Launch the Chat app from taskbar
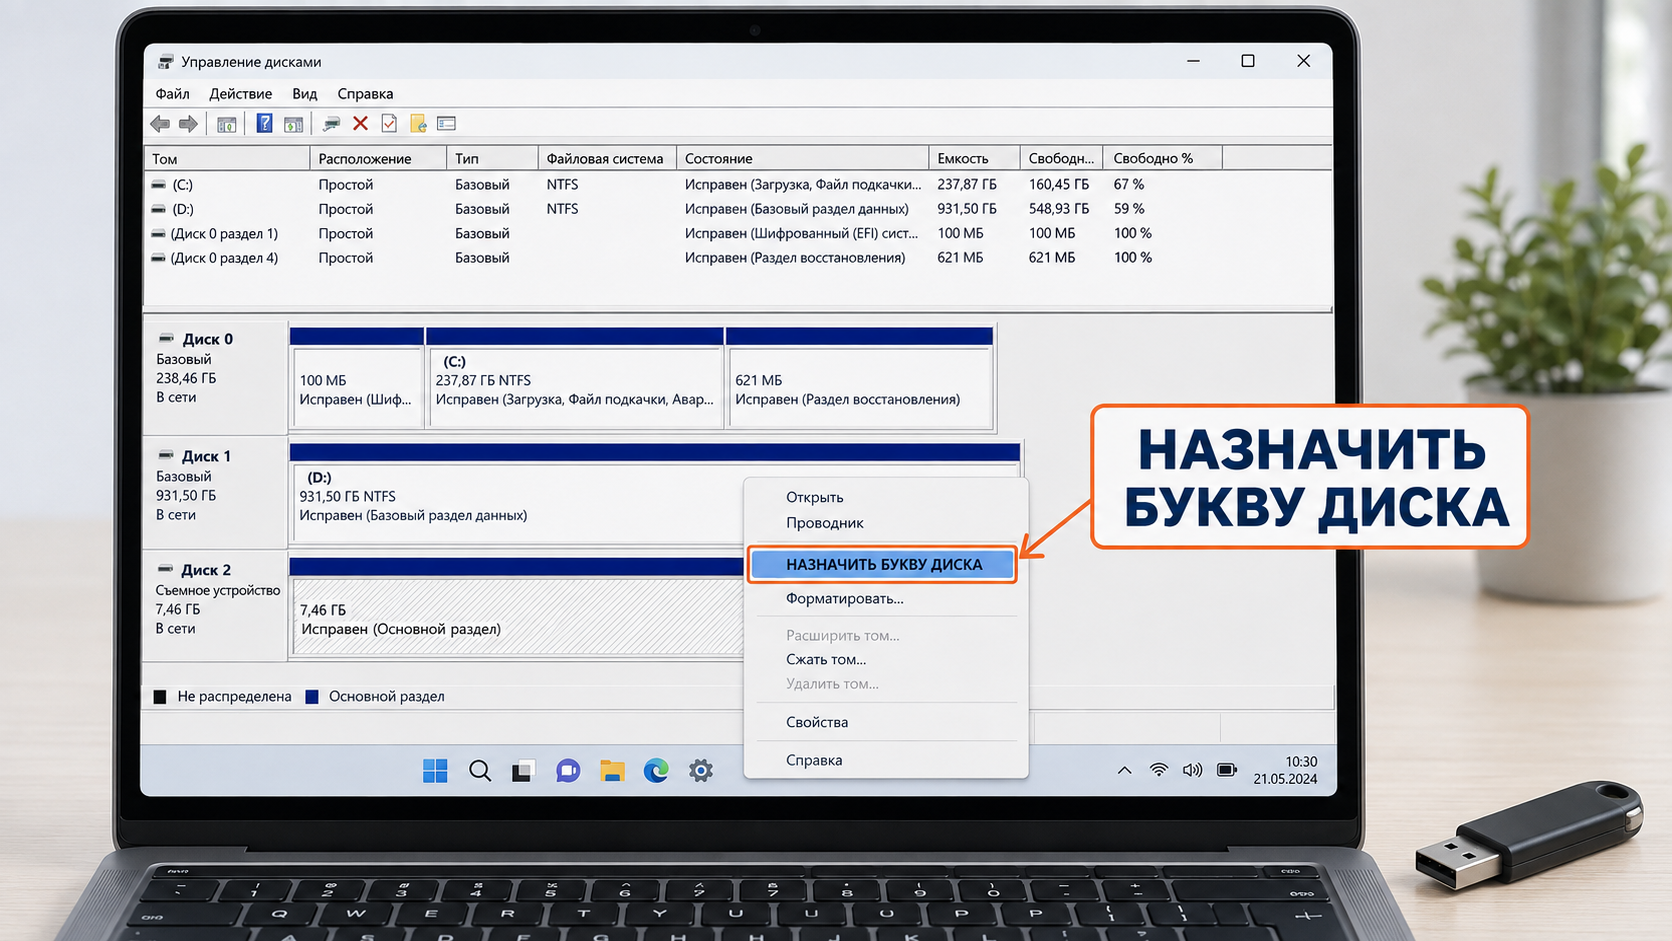 click(x=568, y=770)
